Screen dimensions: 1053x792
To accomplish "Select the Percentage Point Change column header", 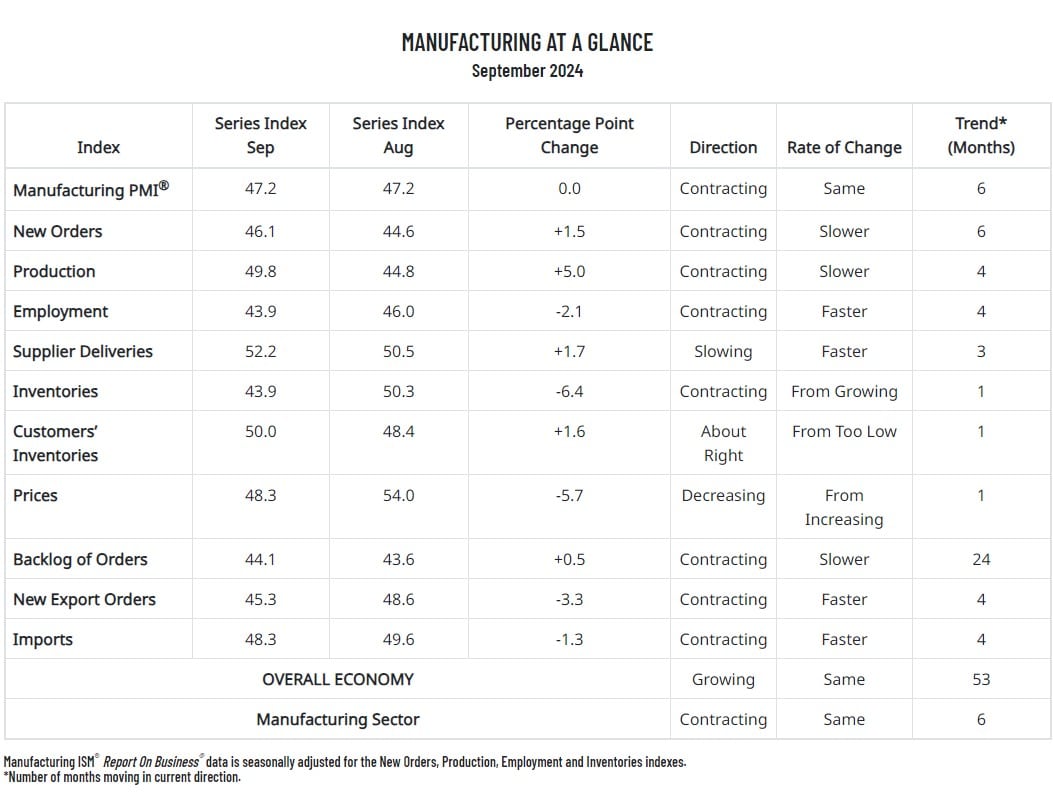I will pos(569,135).
